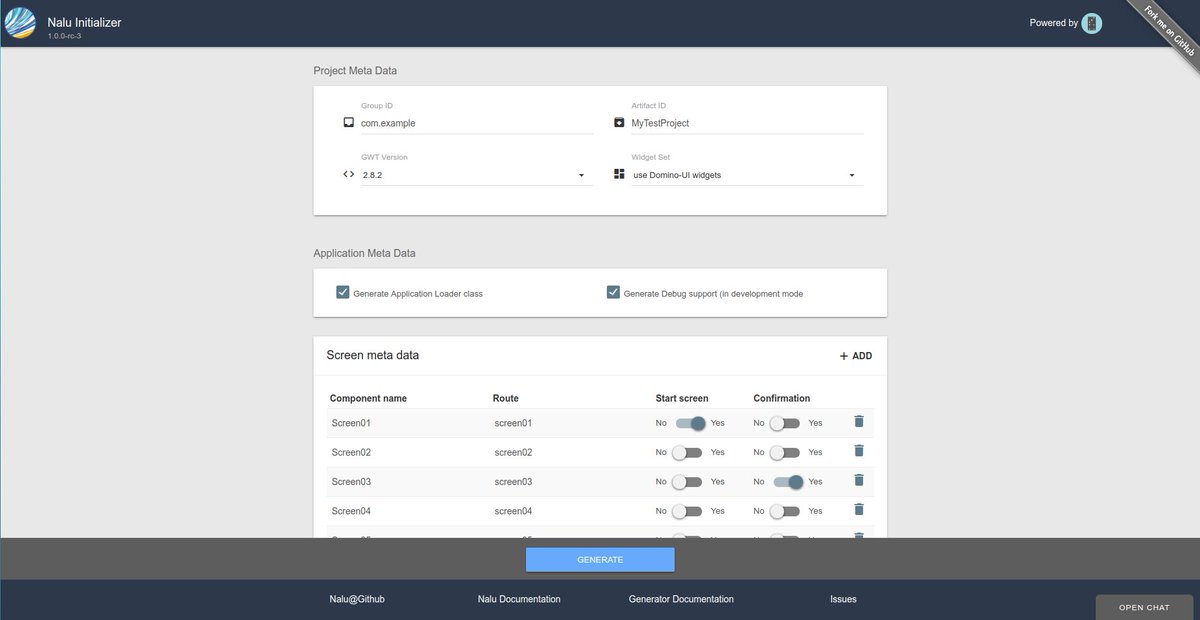This screenshot has width=1200, height=620.
Task: Click the Confirmation column header
Action: tap(782, 398)
